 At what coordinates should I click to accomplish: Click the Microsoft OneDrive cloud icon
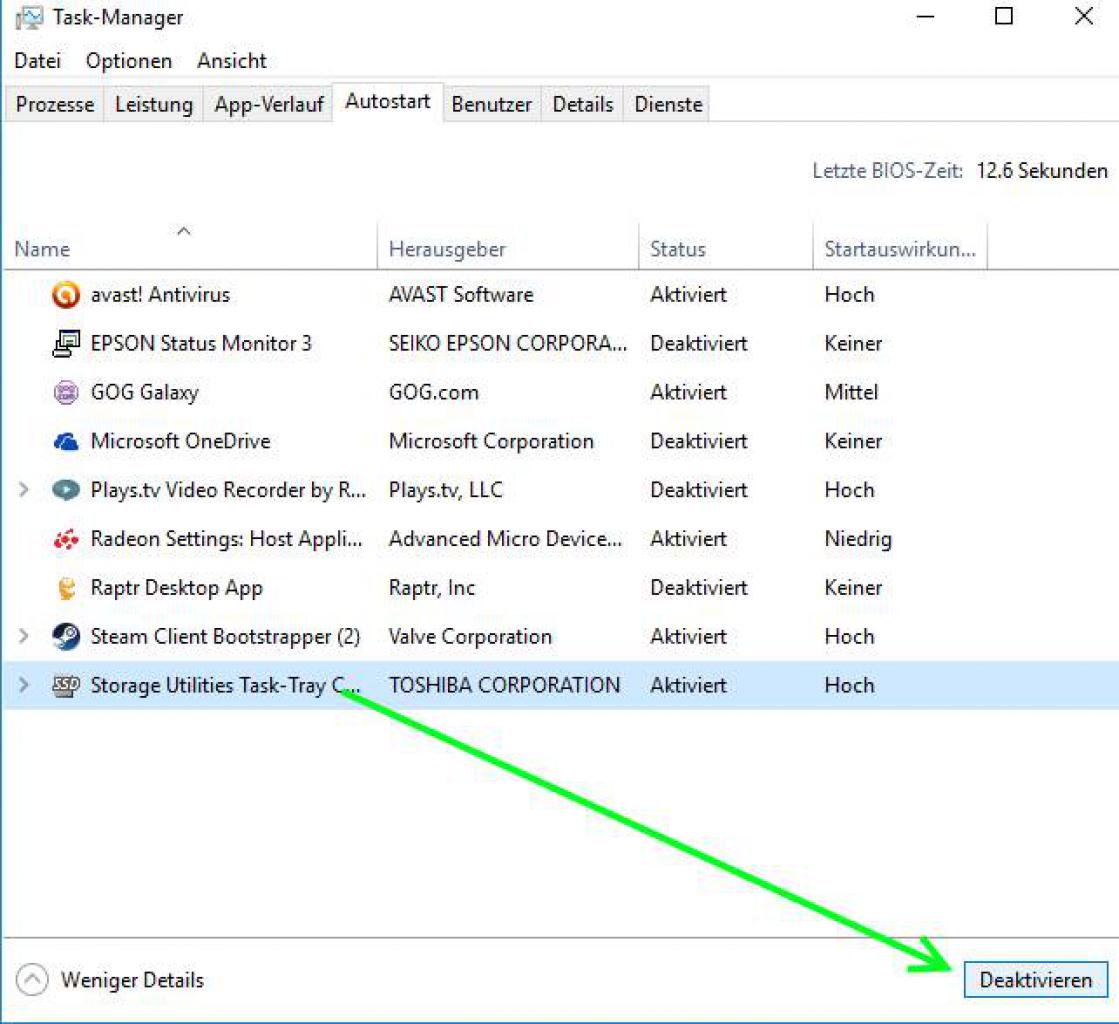click(66, 442)
